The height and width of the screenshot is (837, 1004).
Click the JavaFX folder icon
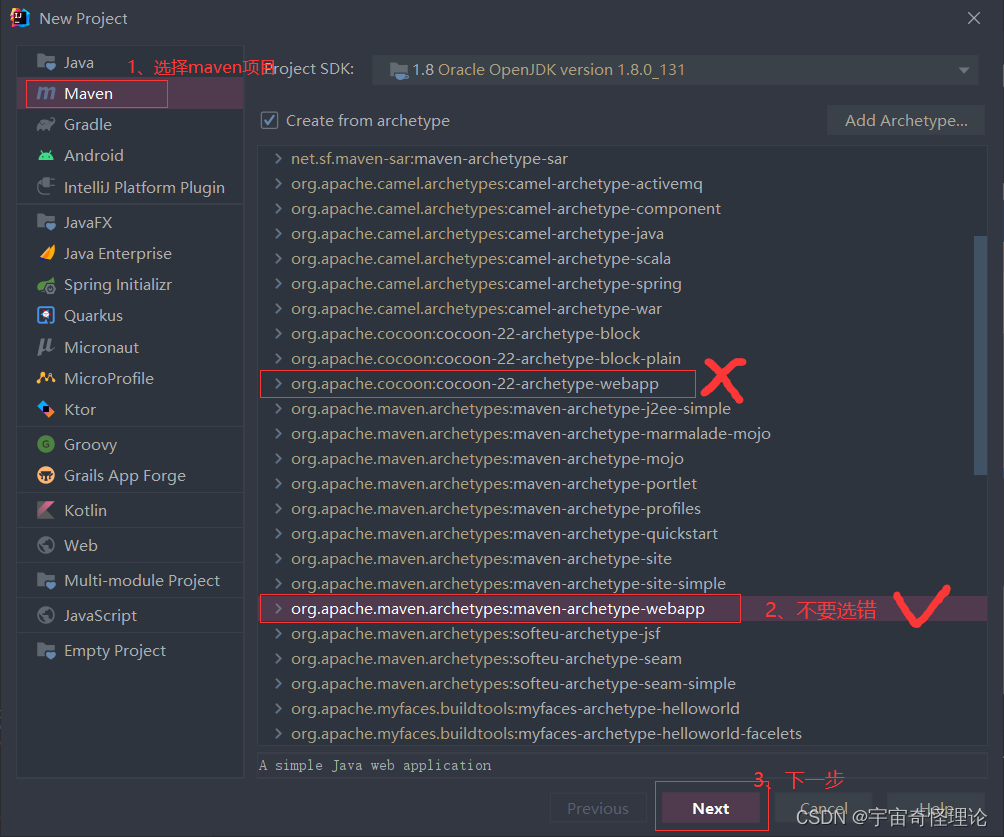pyautogui.click(x=46, y=222)
